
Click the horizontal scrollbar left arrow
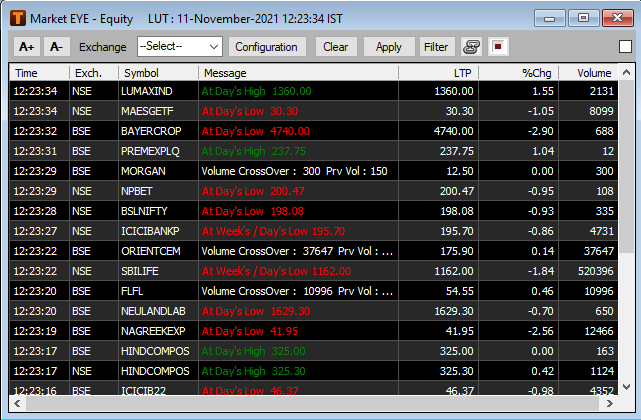click(17, 404)
